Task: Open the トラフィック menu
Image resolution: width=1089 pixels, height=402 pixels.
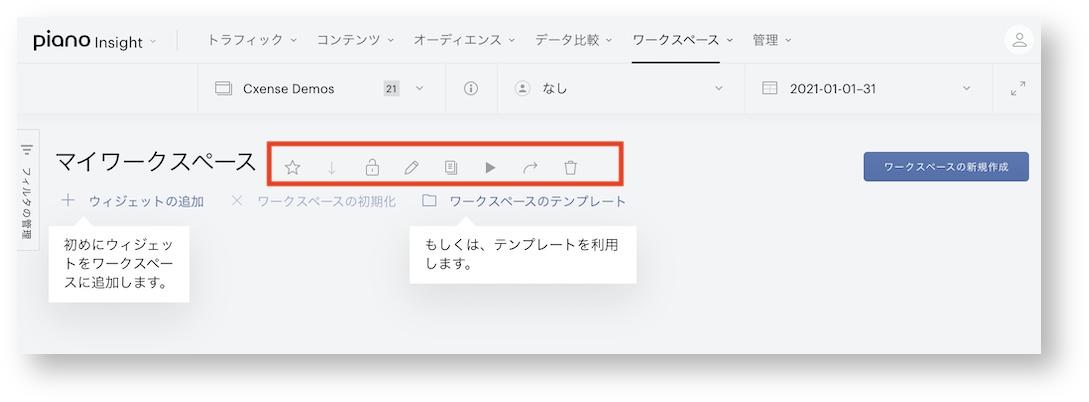Action: (x=251, y=40)
